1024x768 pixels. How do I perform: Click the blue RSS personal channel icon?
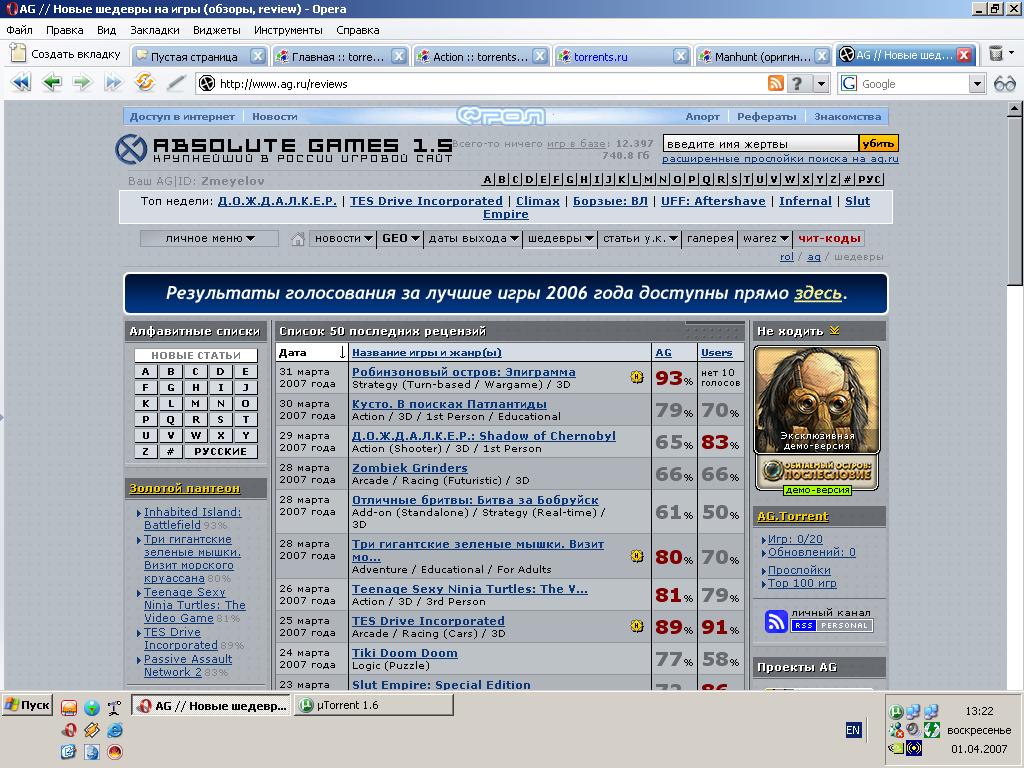[776, 620]
